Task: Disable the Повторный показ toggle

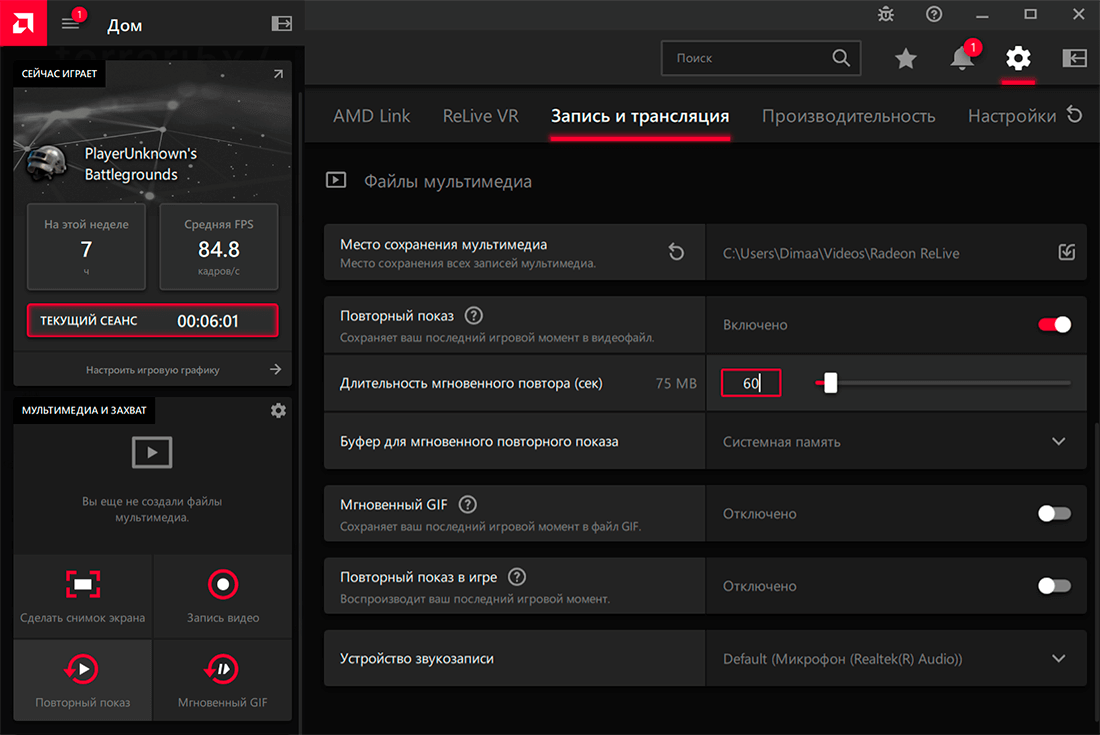Action: coord(1054,325)
